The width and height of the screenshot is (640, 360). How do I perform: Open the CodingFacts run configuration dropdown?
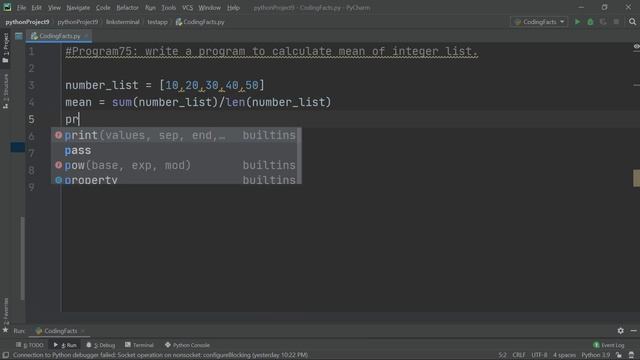coord(539,22)
